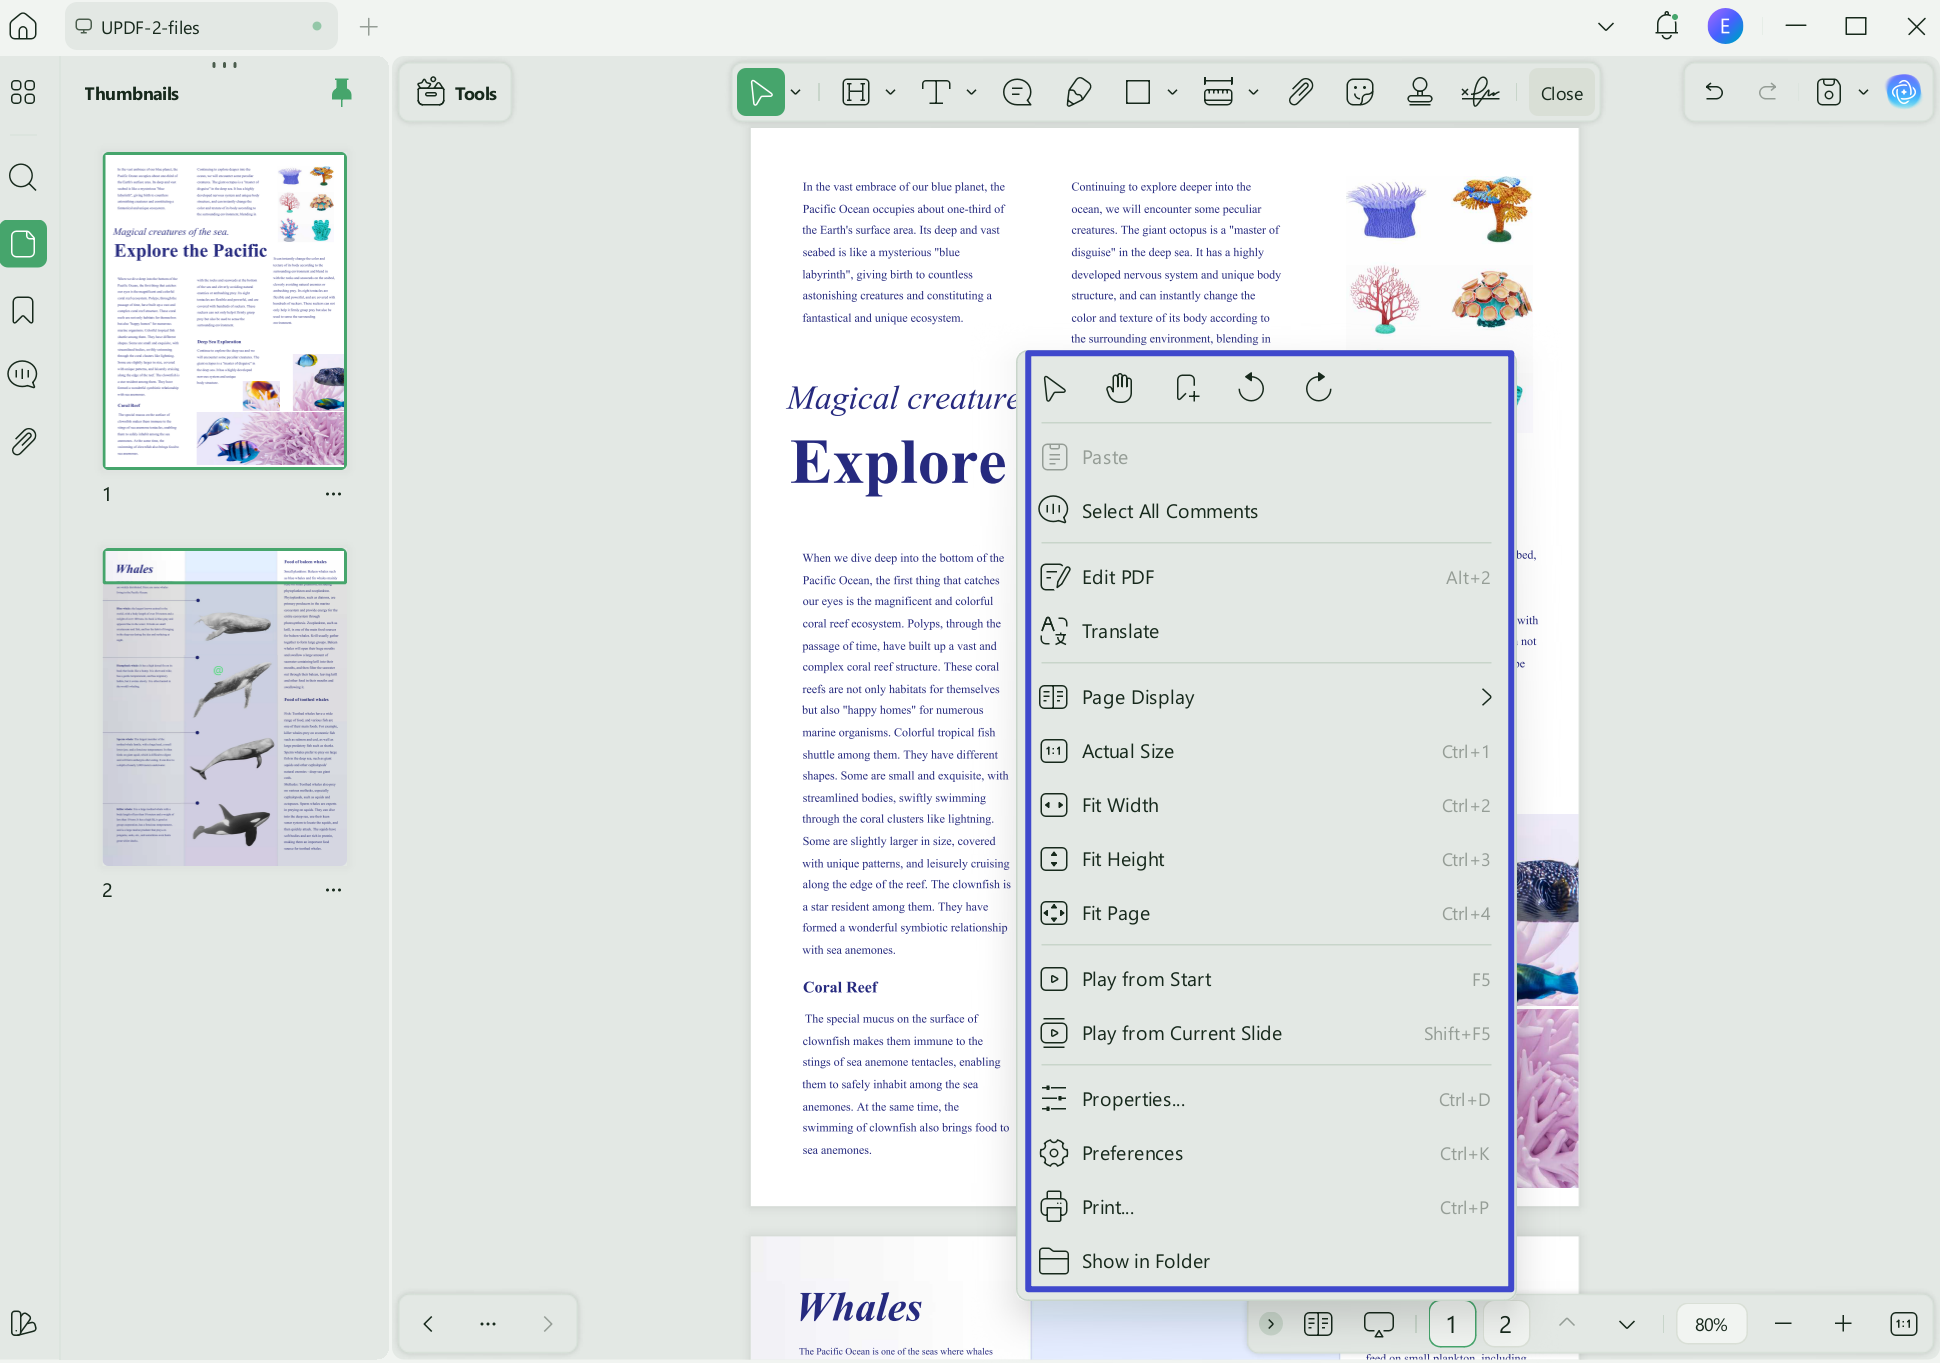Choose Print from context menu
This screenshot has height=1363, width=1940.
pos(1266,1207)
